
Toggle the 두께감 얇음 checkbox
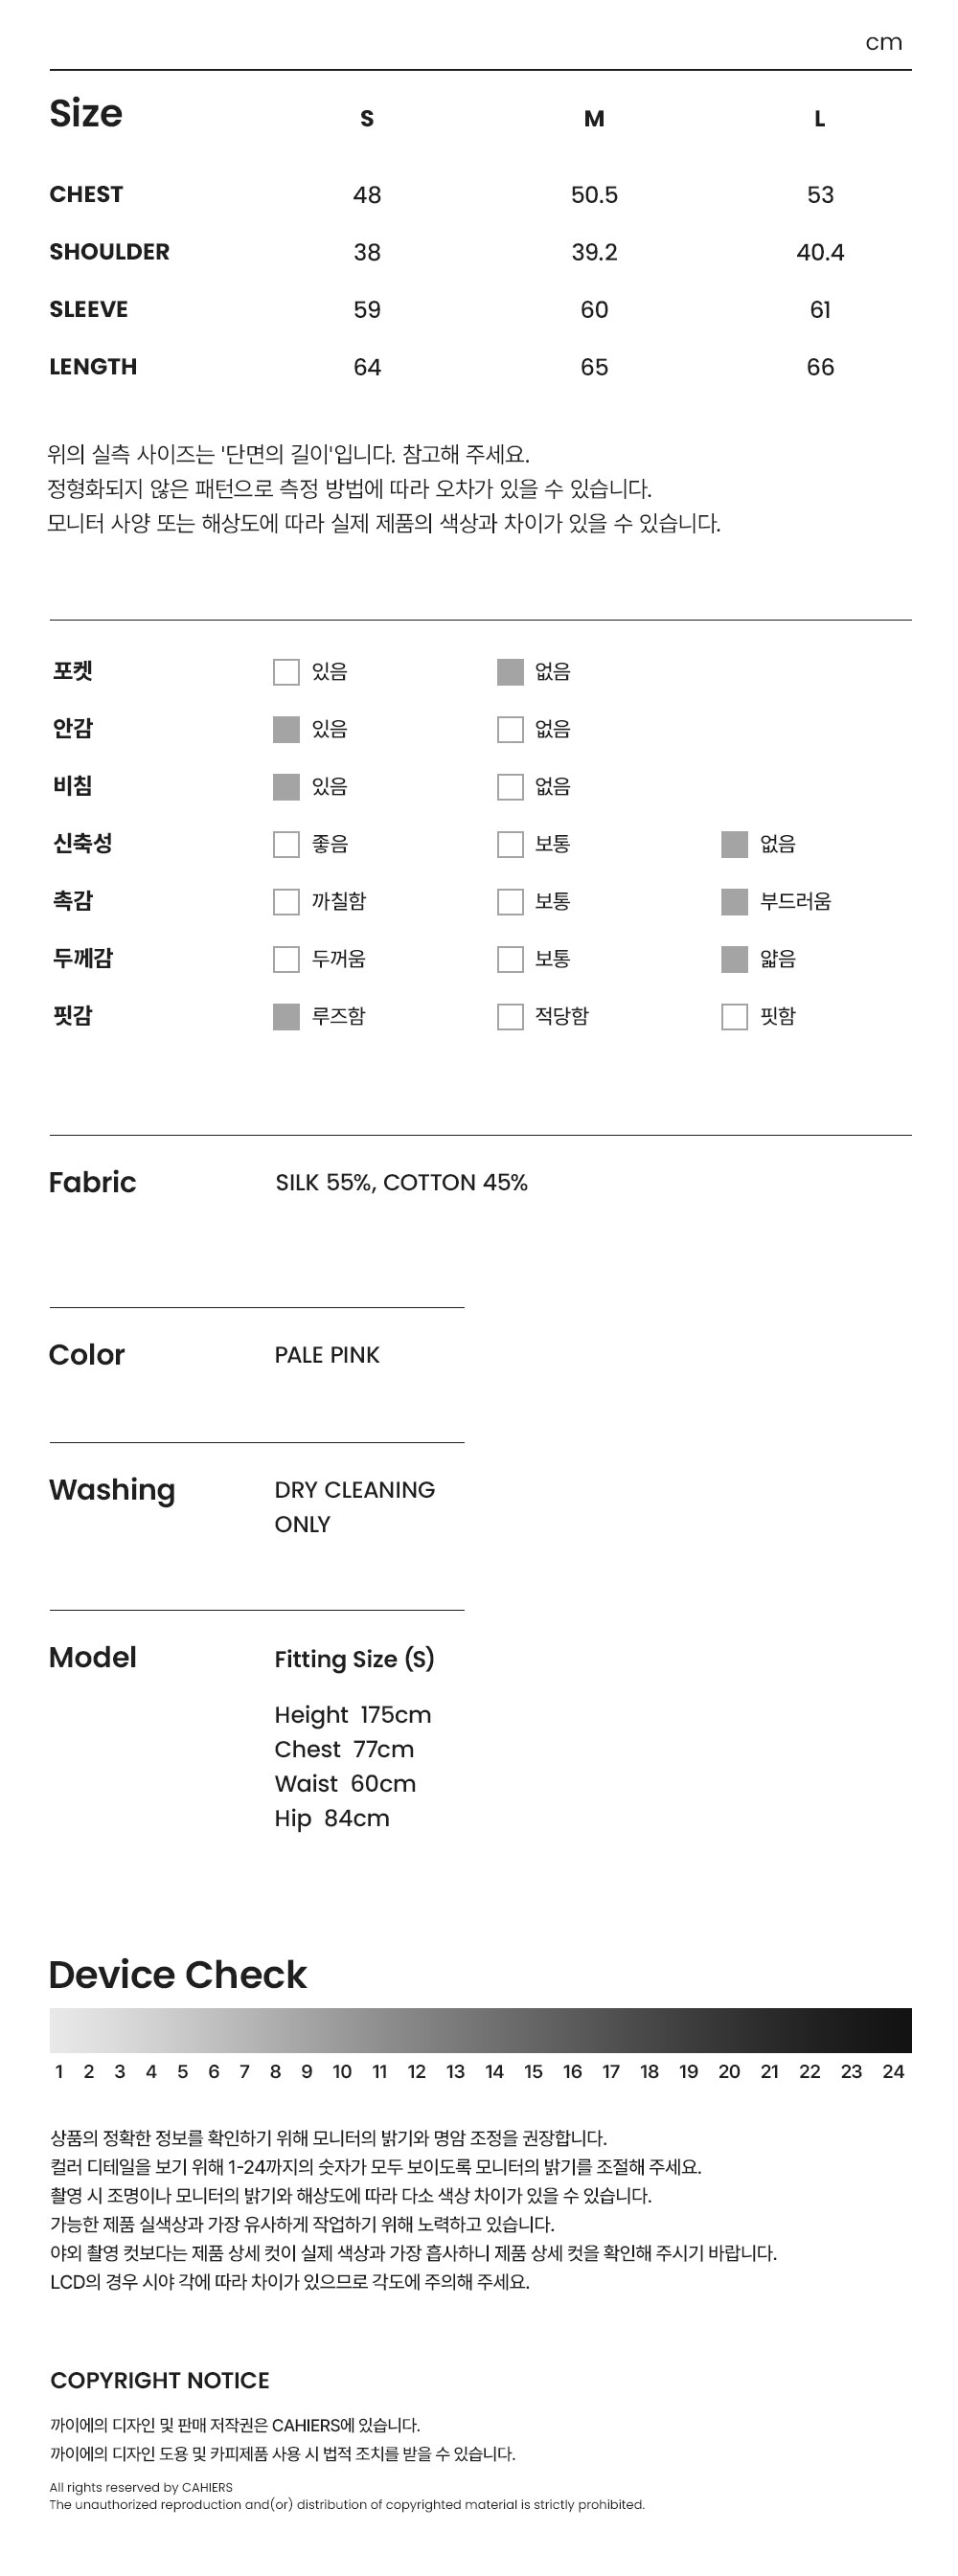[x=734, y=960]
